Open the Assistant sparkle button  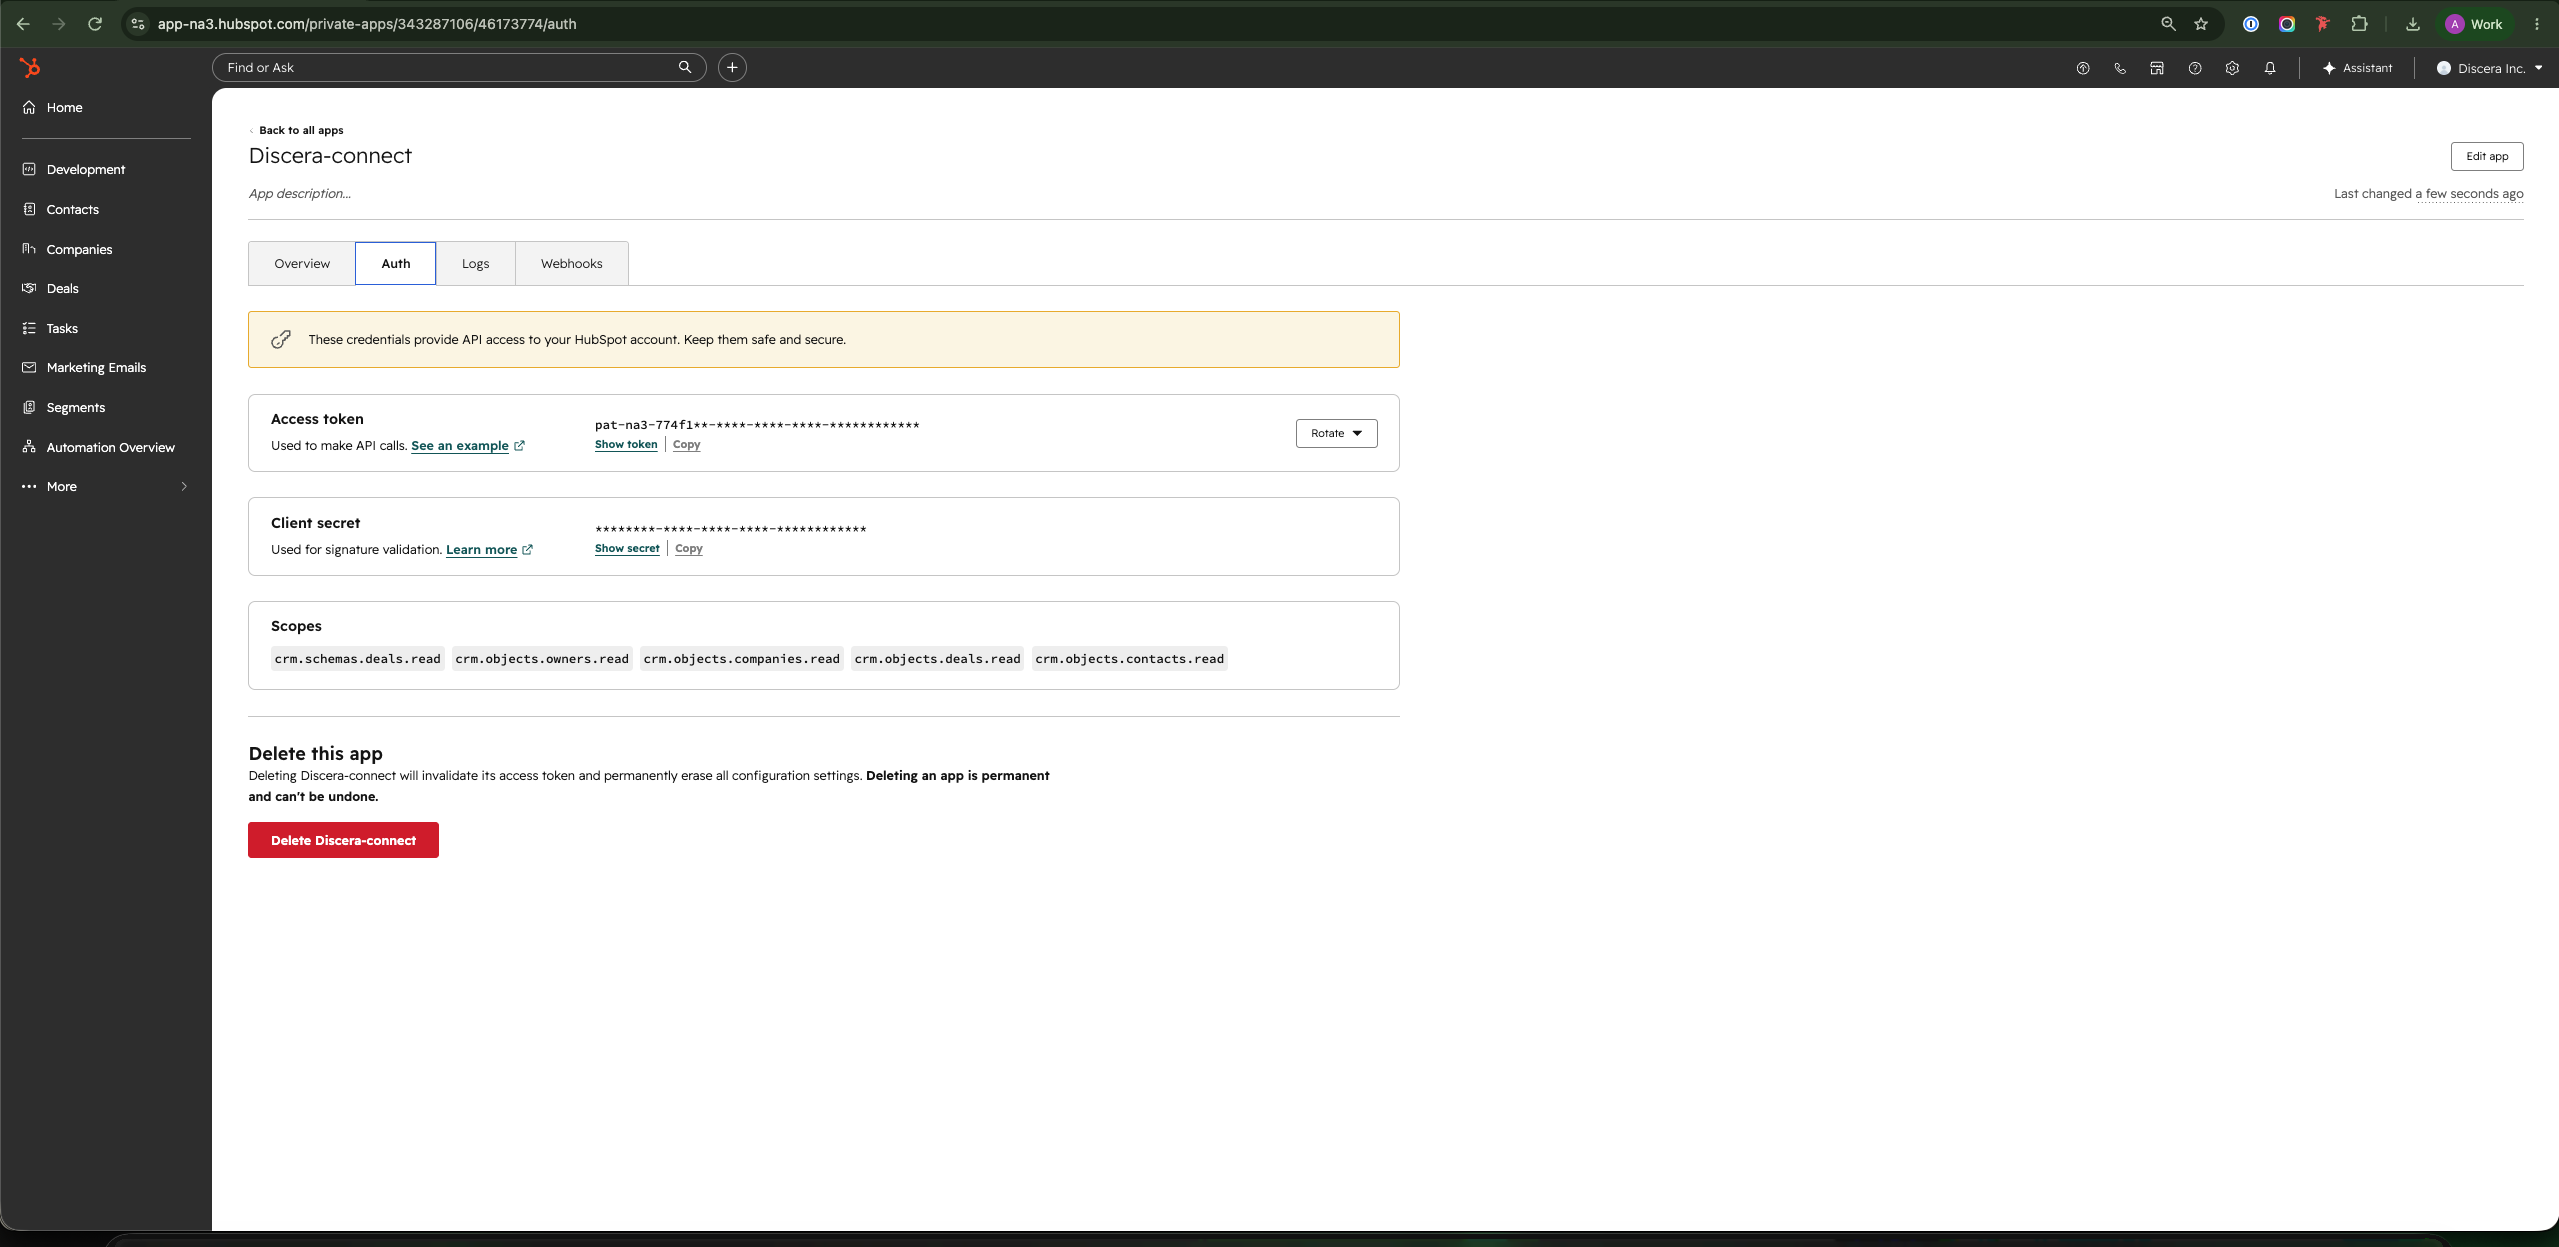(x=2357, y=68)
